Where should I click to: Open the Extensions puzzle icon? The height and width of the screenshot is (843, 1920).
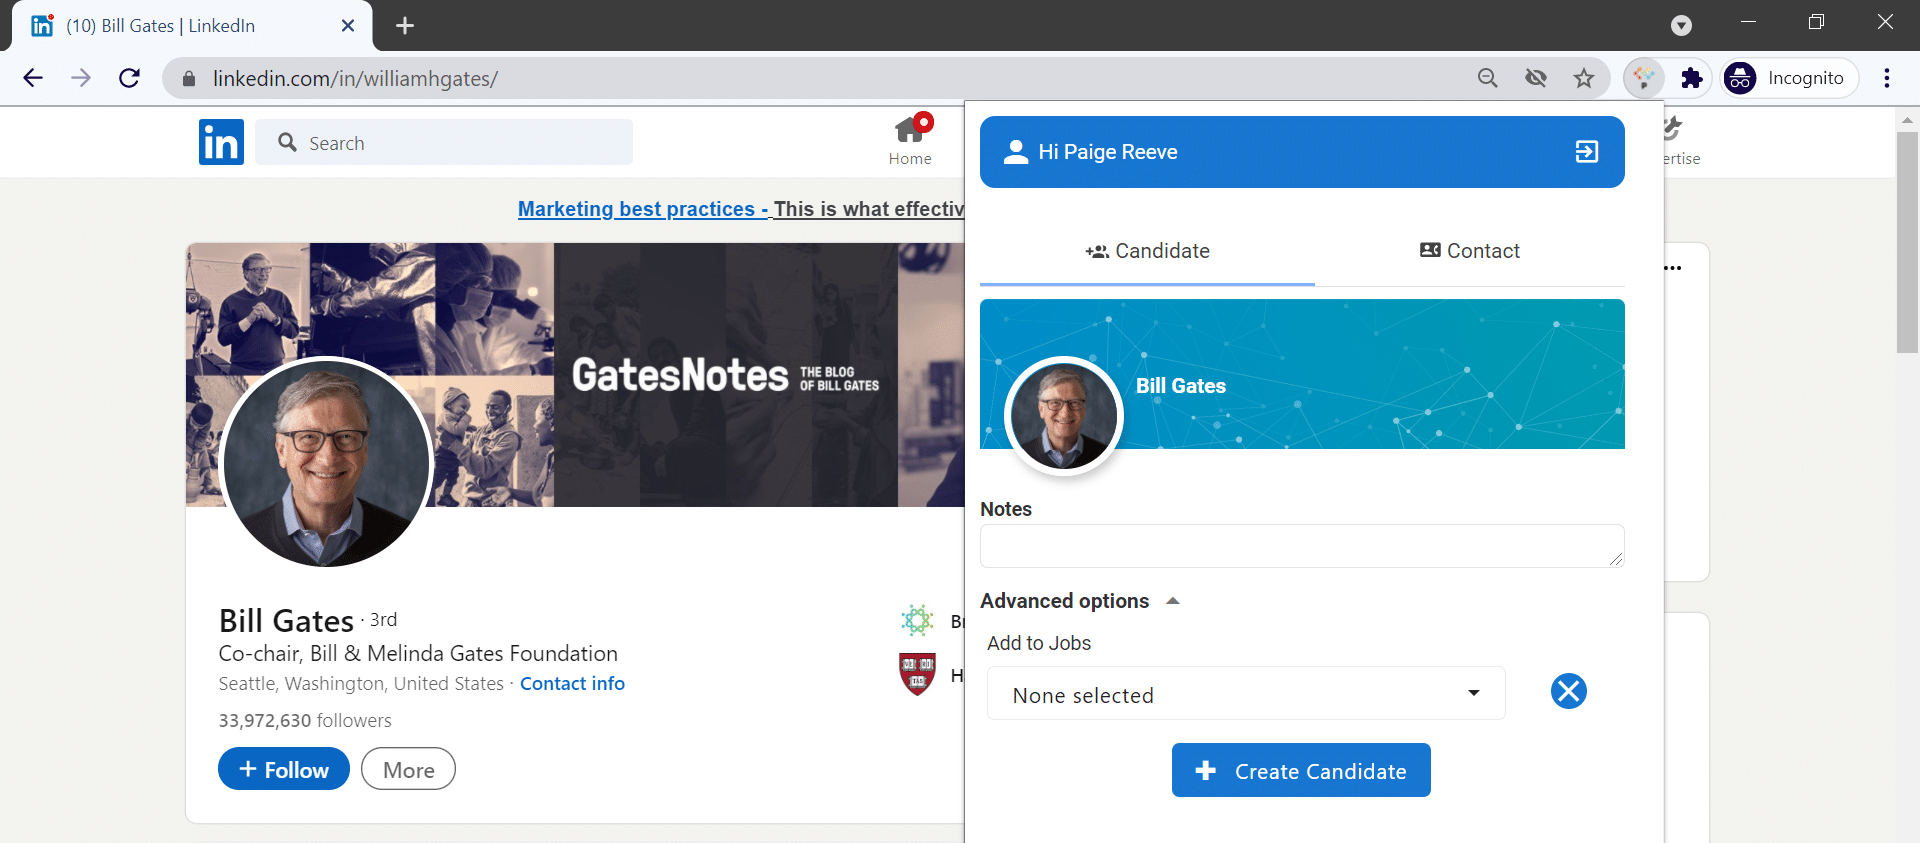tap(1692, 78)
